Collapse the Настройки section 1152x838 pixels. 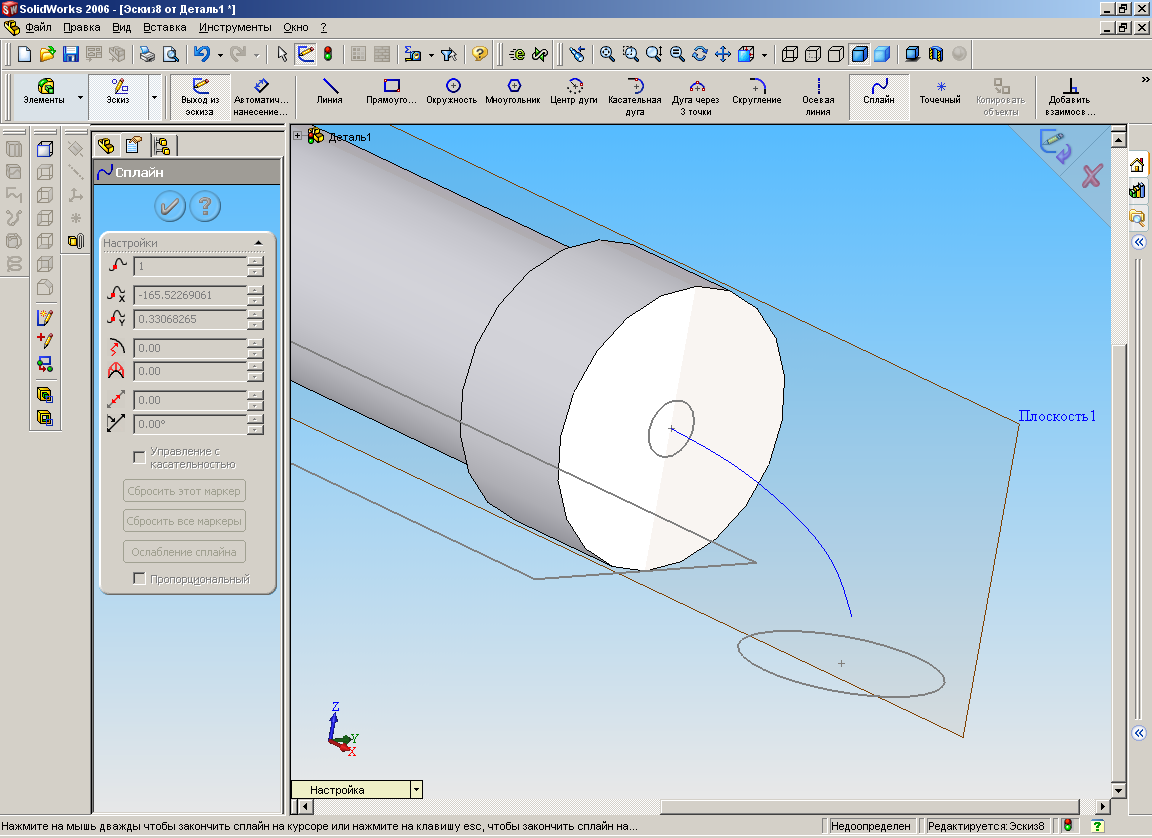pyautogui.click(x=258, y=242)
